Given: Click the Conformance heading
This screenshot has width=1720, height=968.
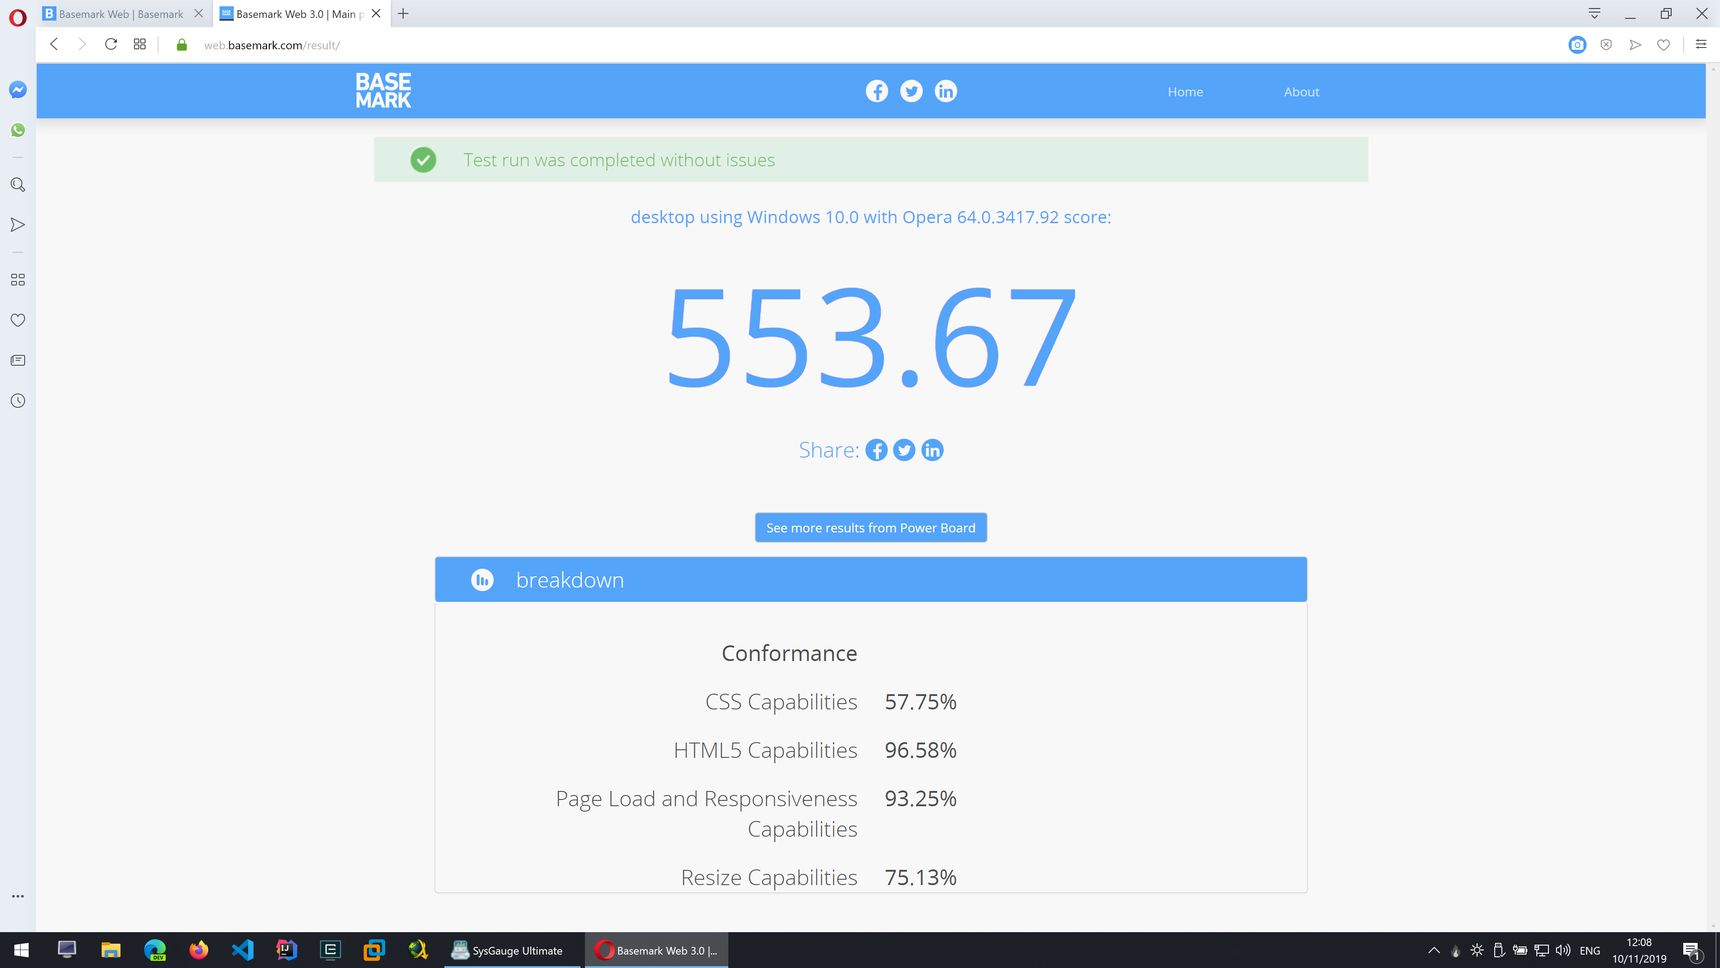Looking at the screenshot, I should tap(789, 653).
